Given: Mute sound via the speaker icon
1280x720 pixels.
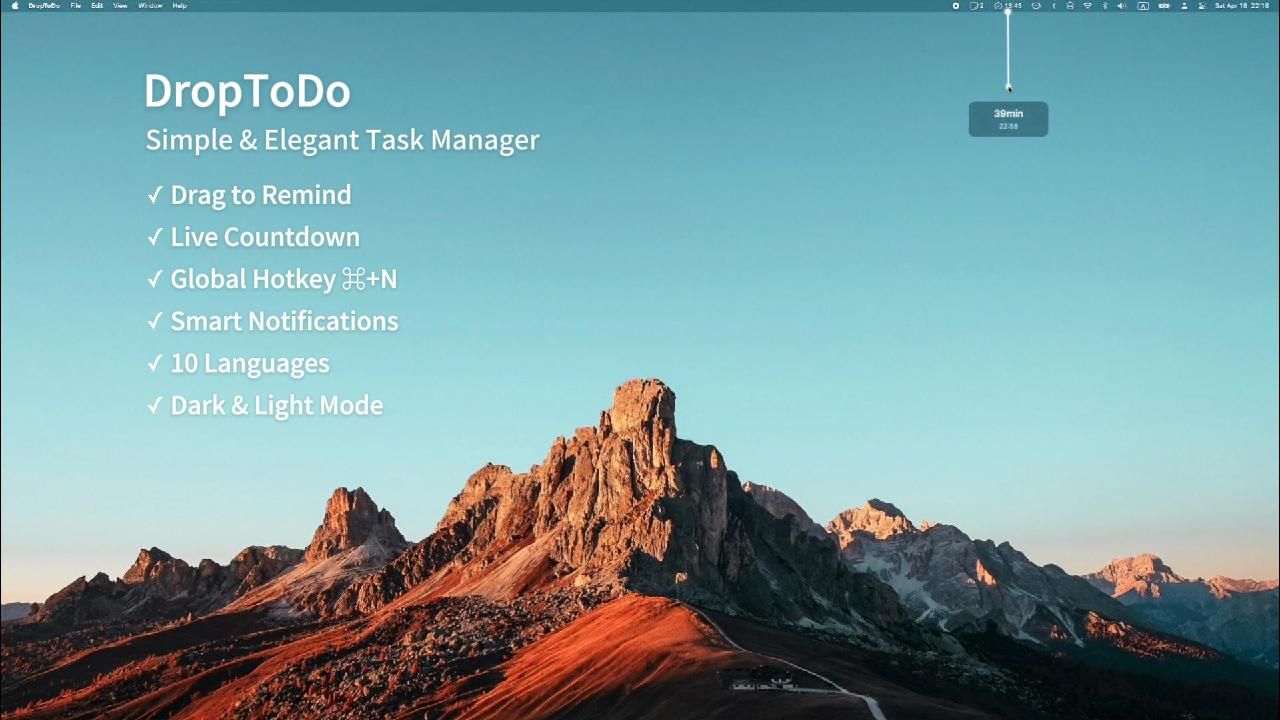Looking at the screenshot, I should click(1122, 5).
